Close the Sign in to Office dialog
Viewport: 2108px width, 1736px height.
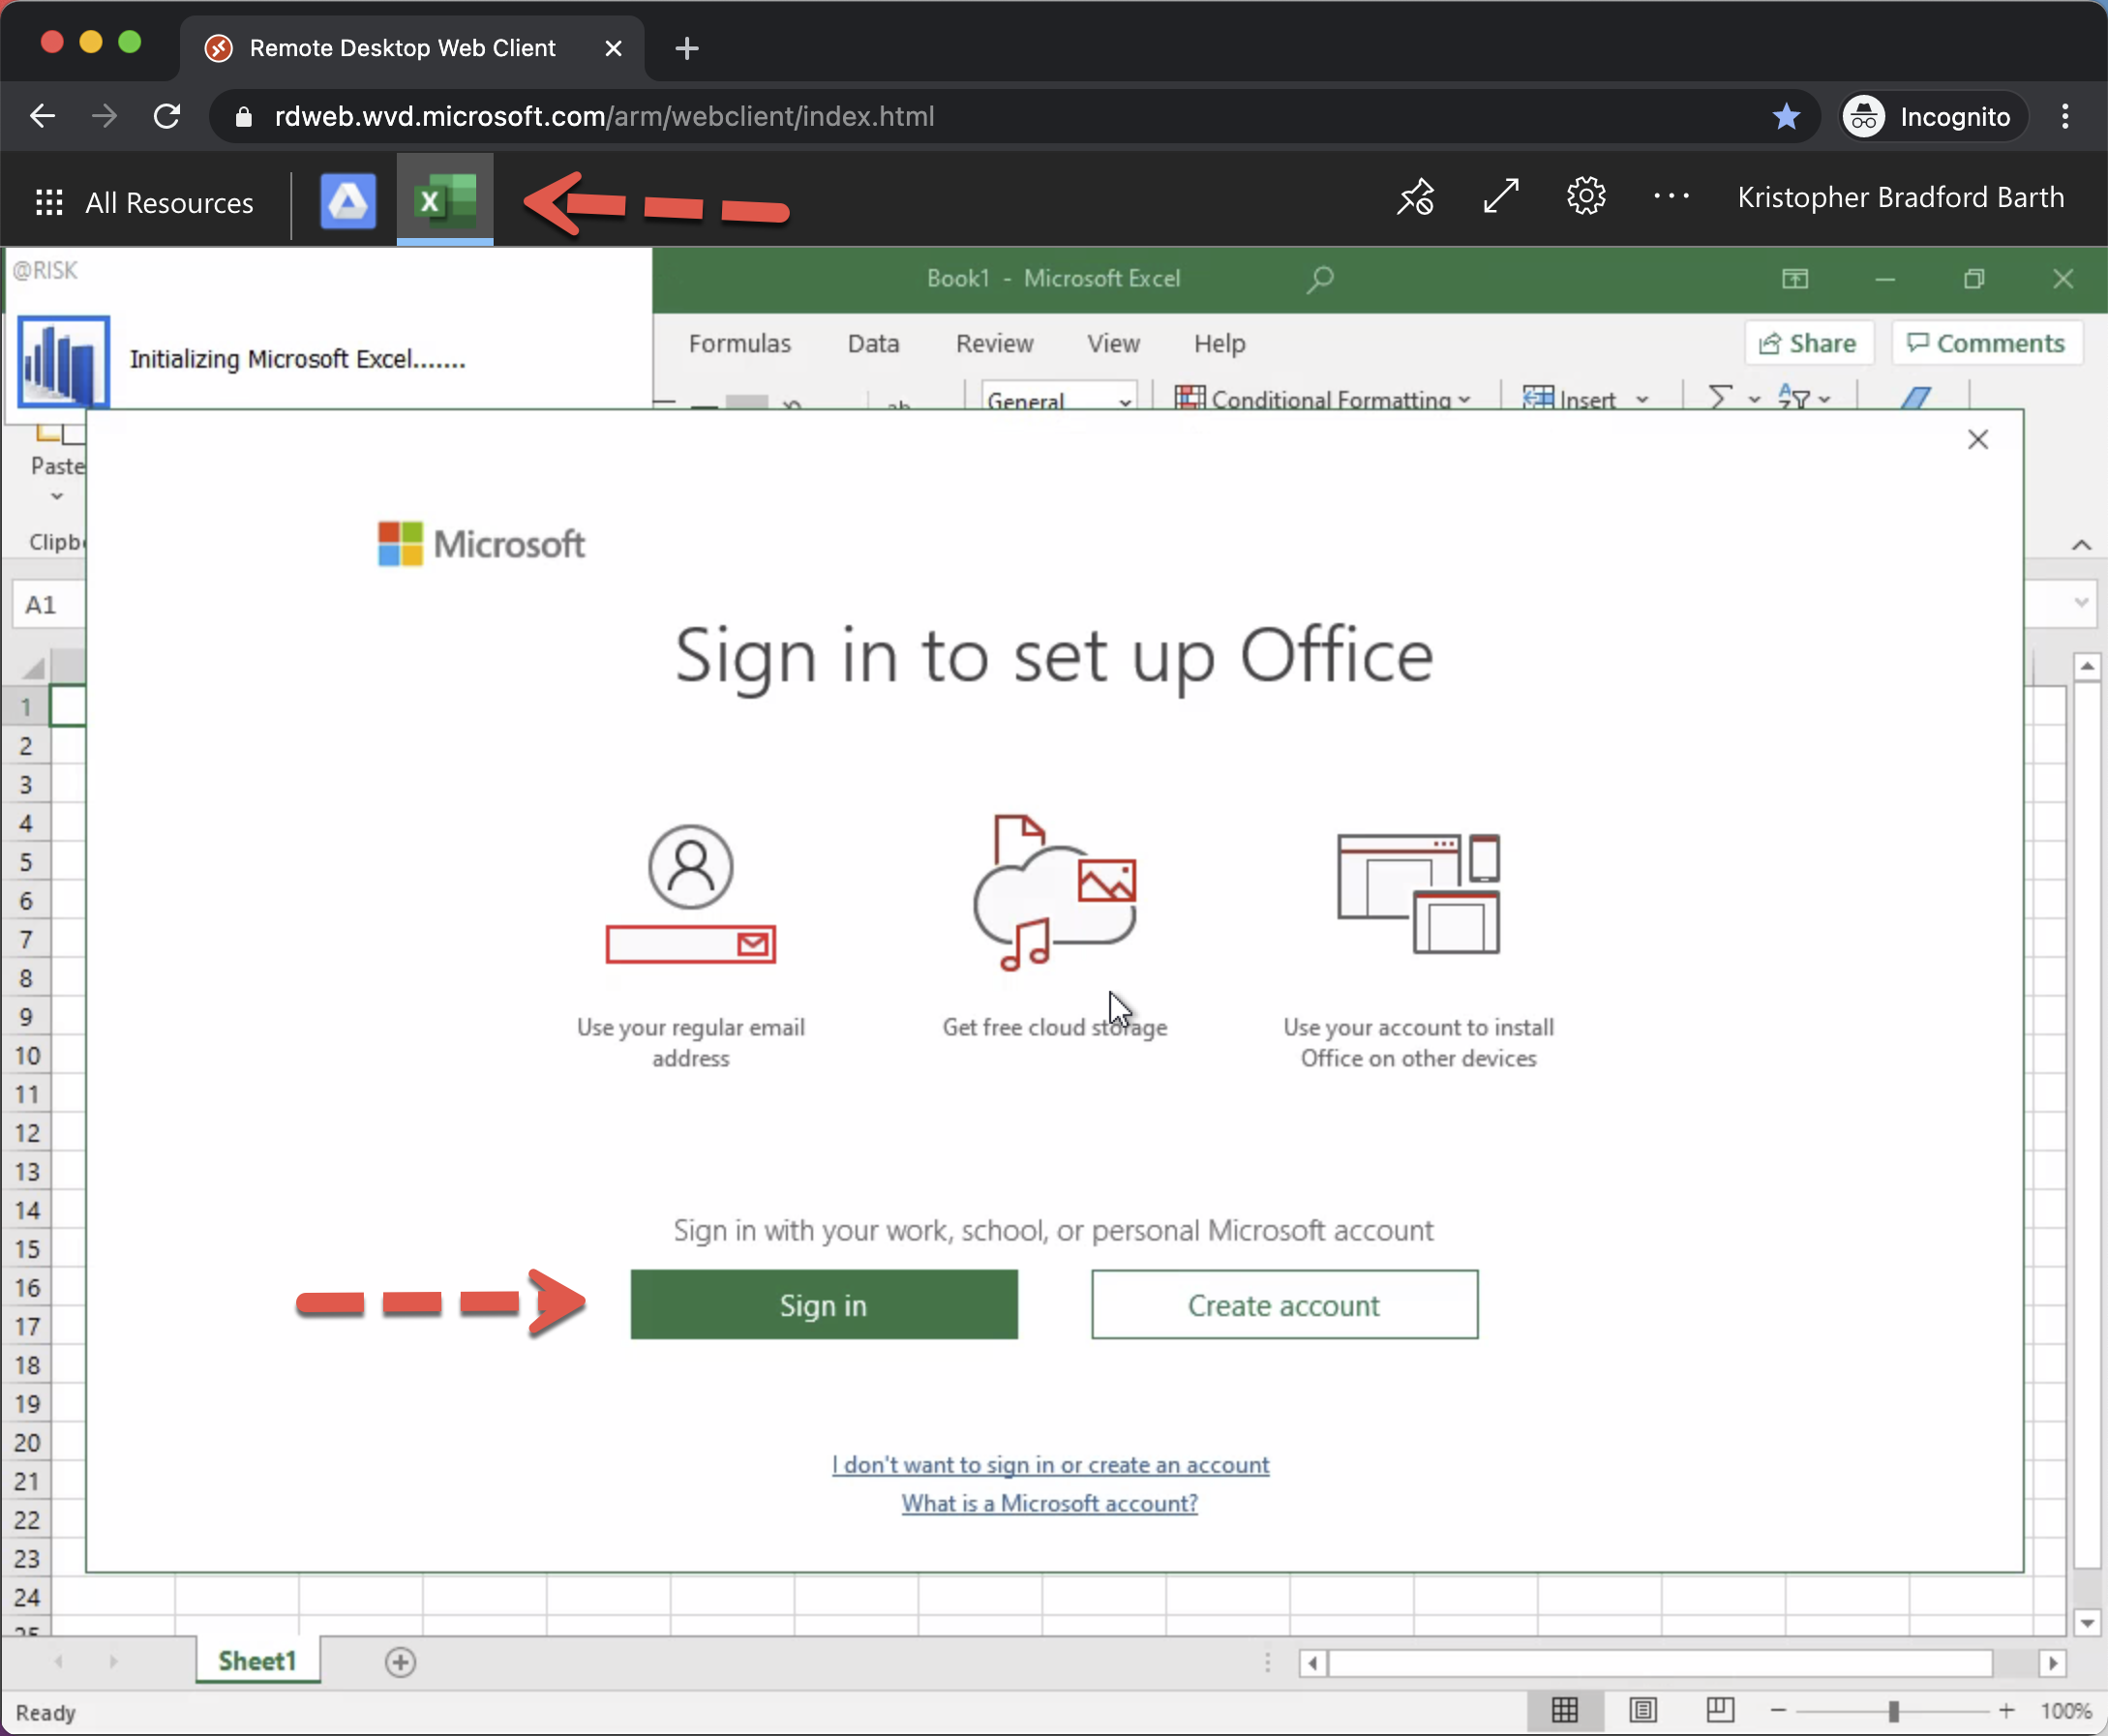pyautogui.click(x=1977, y=440)
